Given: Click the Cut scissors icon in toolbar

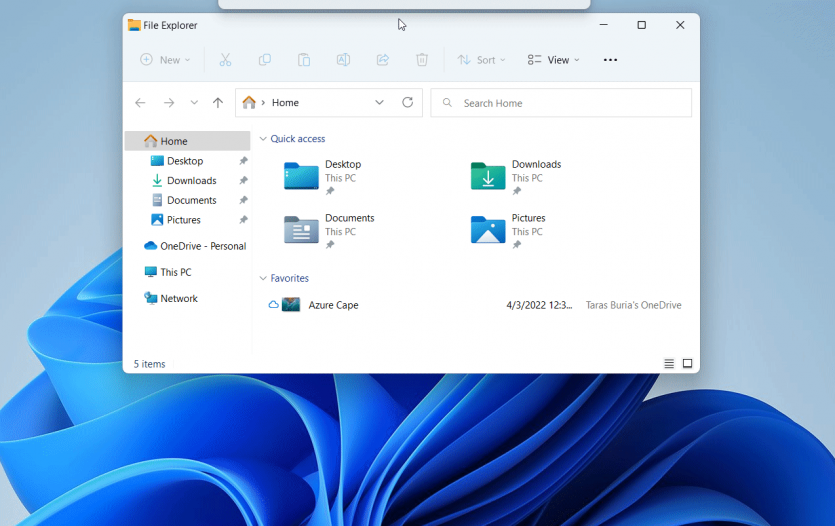Looking at the screenshot, I should coord(225,60).
